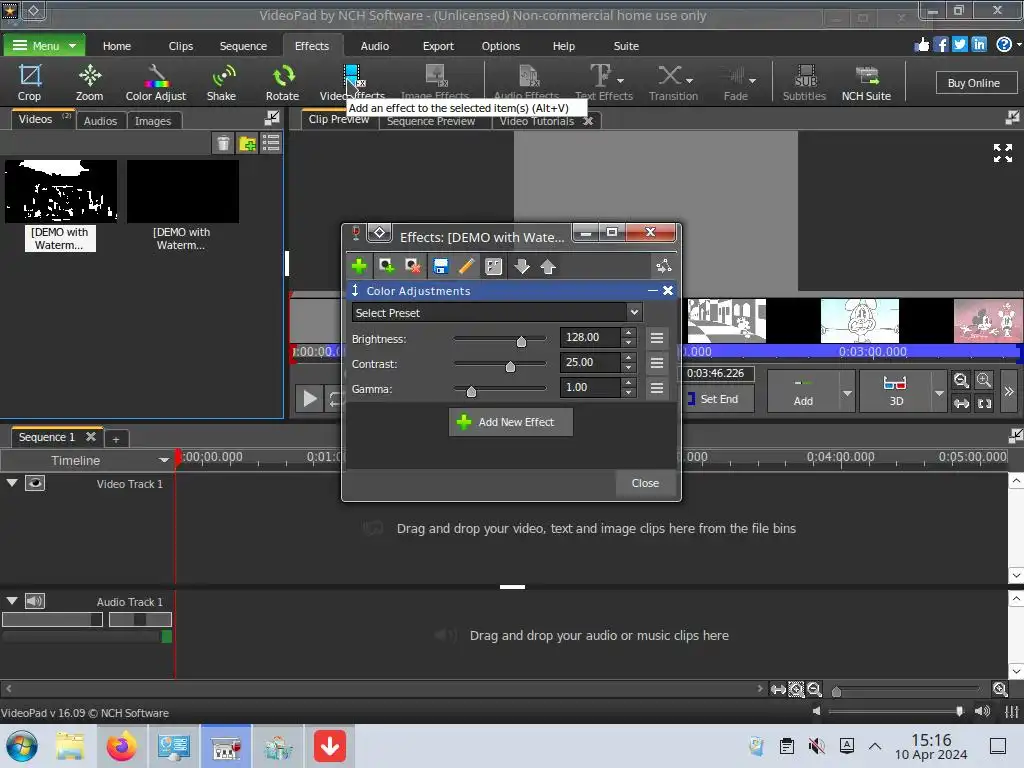
Task: Switch file bin to list view
Action: [271, 143]
